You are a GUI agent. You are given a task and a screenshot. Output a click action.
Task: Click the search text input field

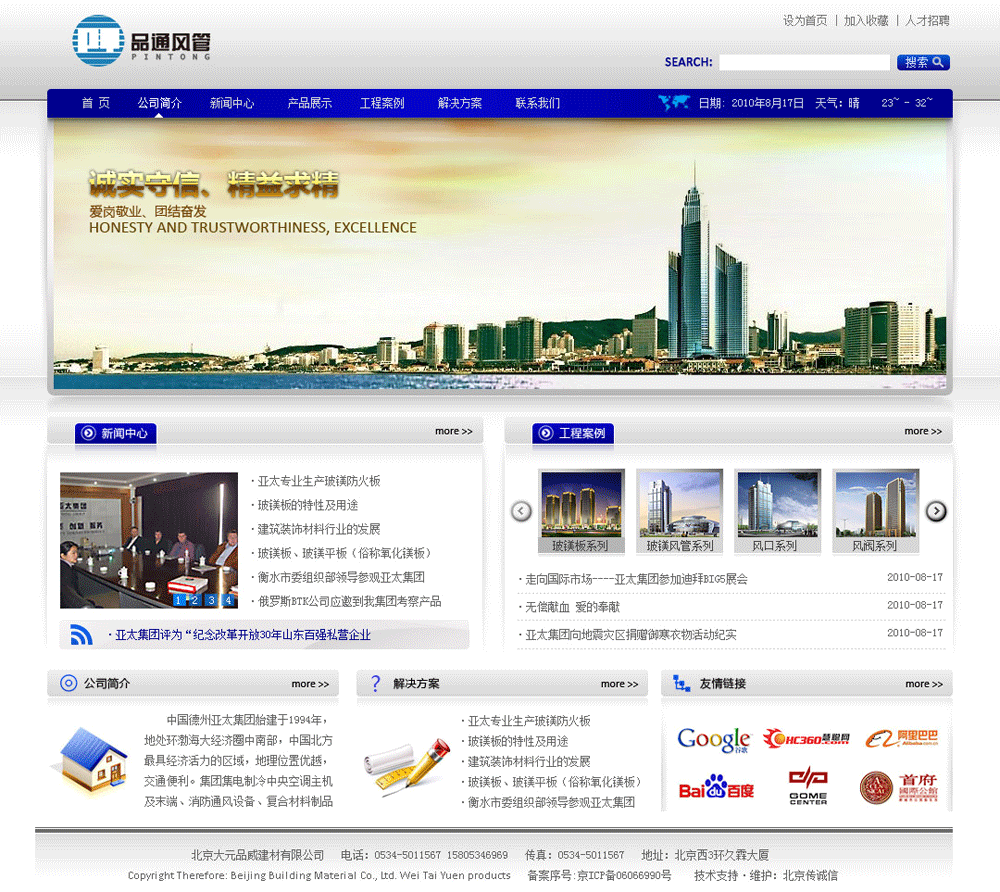click(x=804, y=62)
